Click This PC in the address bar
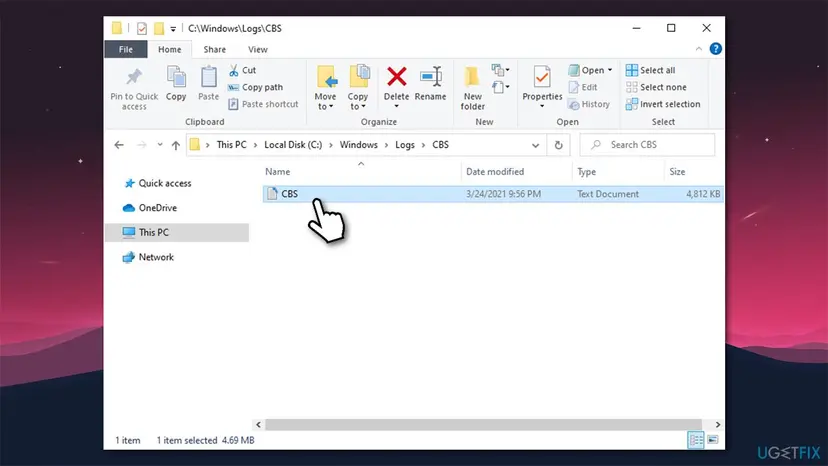Image resolution: width=828 pixels, height=466 pixels. (x=231, y=145)
